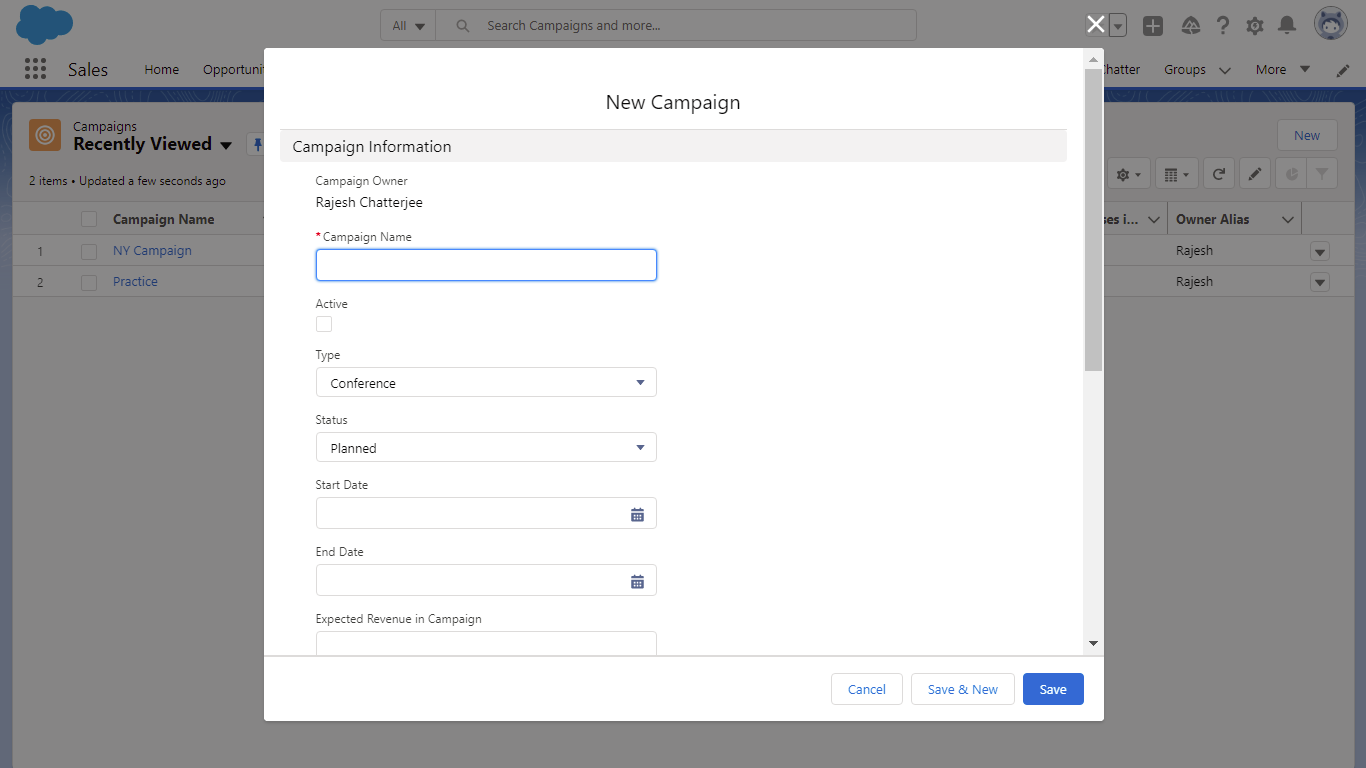The width and height of the screenshot is (1366, 768).
Task: Click the Save & New button
Action: pos(962,689)
